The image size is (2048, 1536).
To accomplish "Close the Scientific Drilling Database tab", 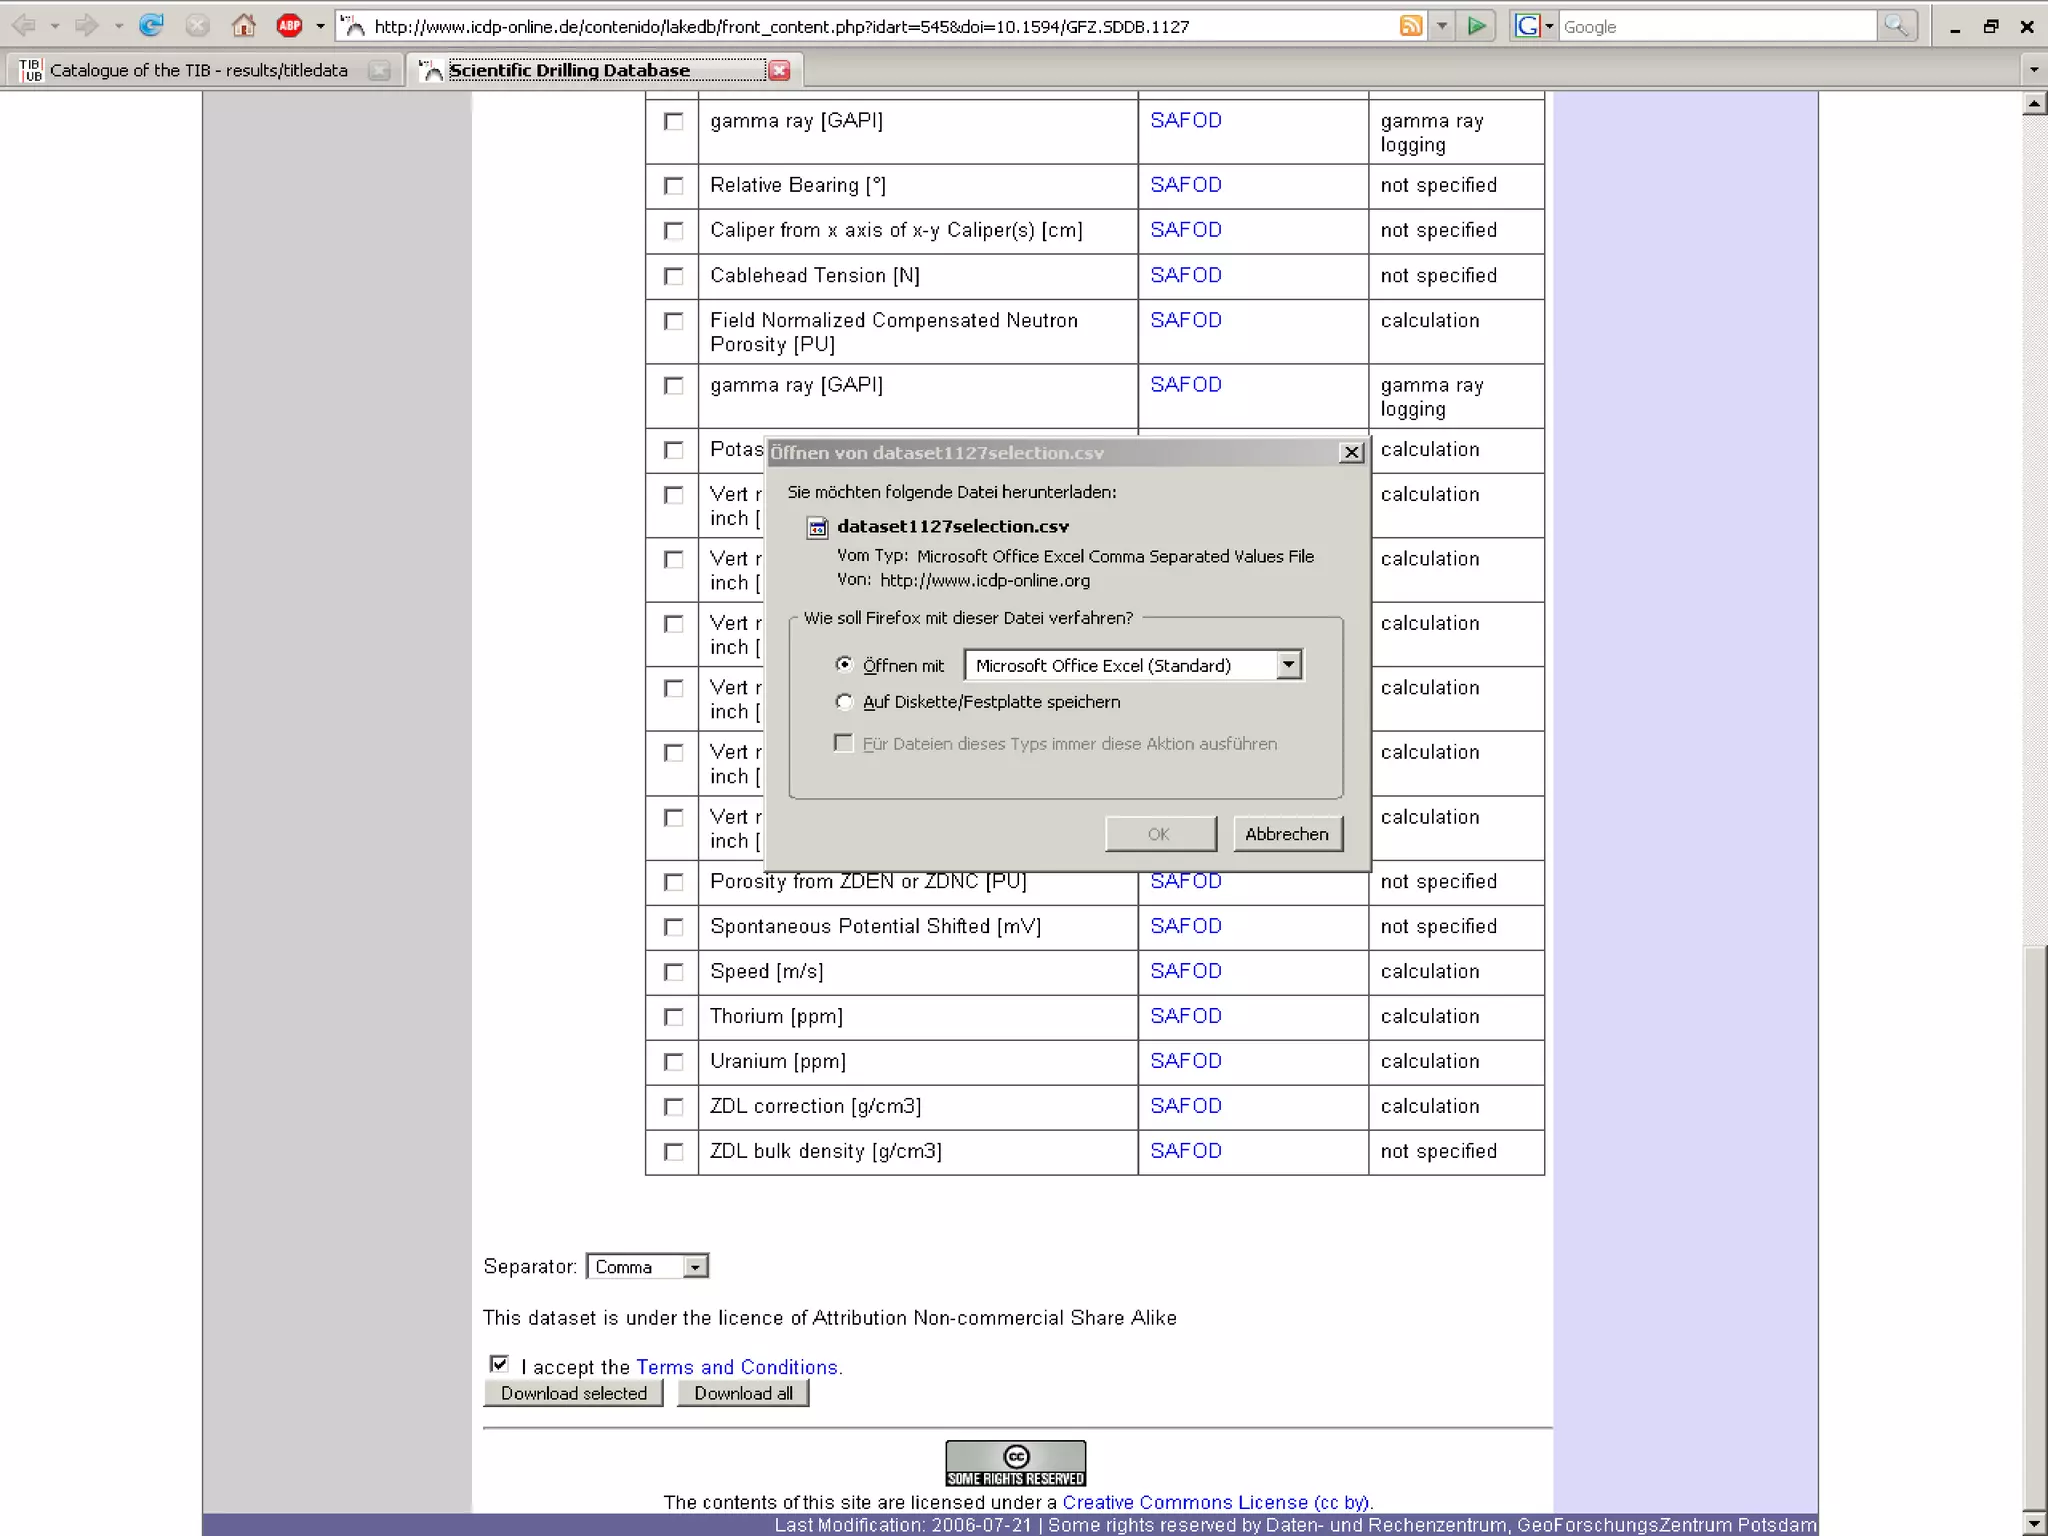I will [x=780, y=70].
